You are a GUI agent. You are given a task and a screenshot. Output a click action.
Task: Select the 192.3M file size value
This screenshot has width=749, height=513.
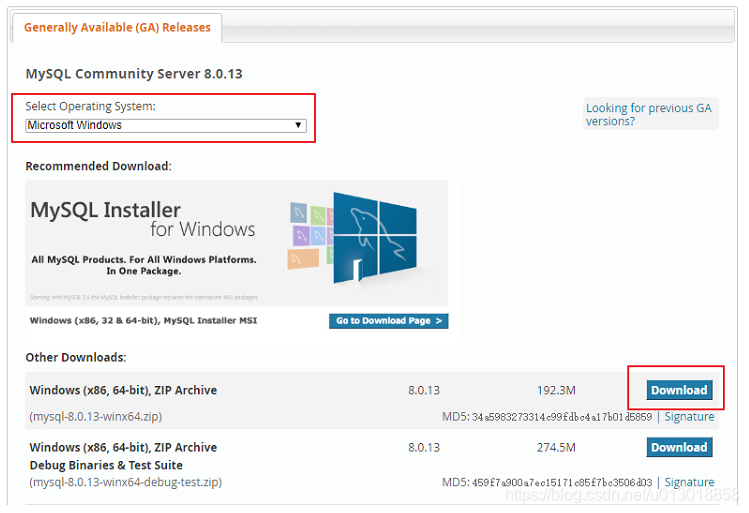(556, 391)
